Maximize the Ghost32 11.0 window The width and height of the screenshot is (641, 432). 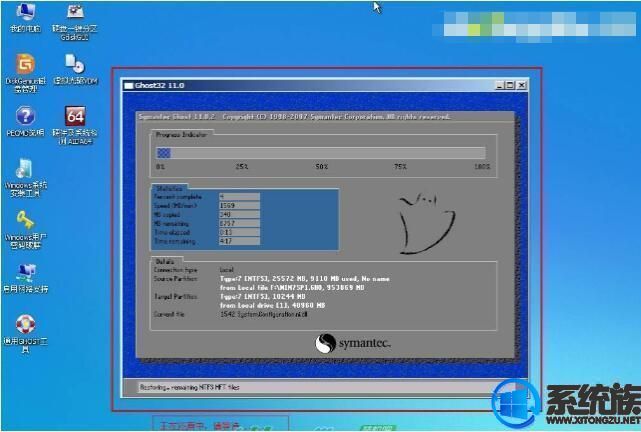(x=509, y=85)
